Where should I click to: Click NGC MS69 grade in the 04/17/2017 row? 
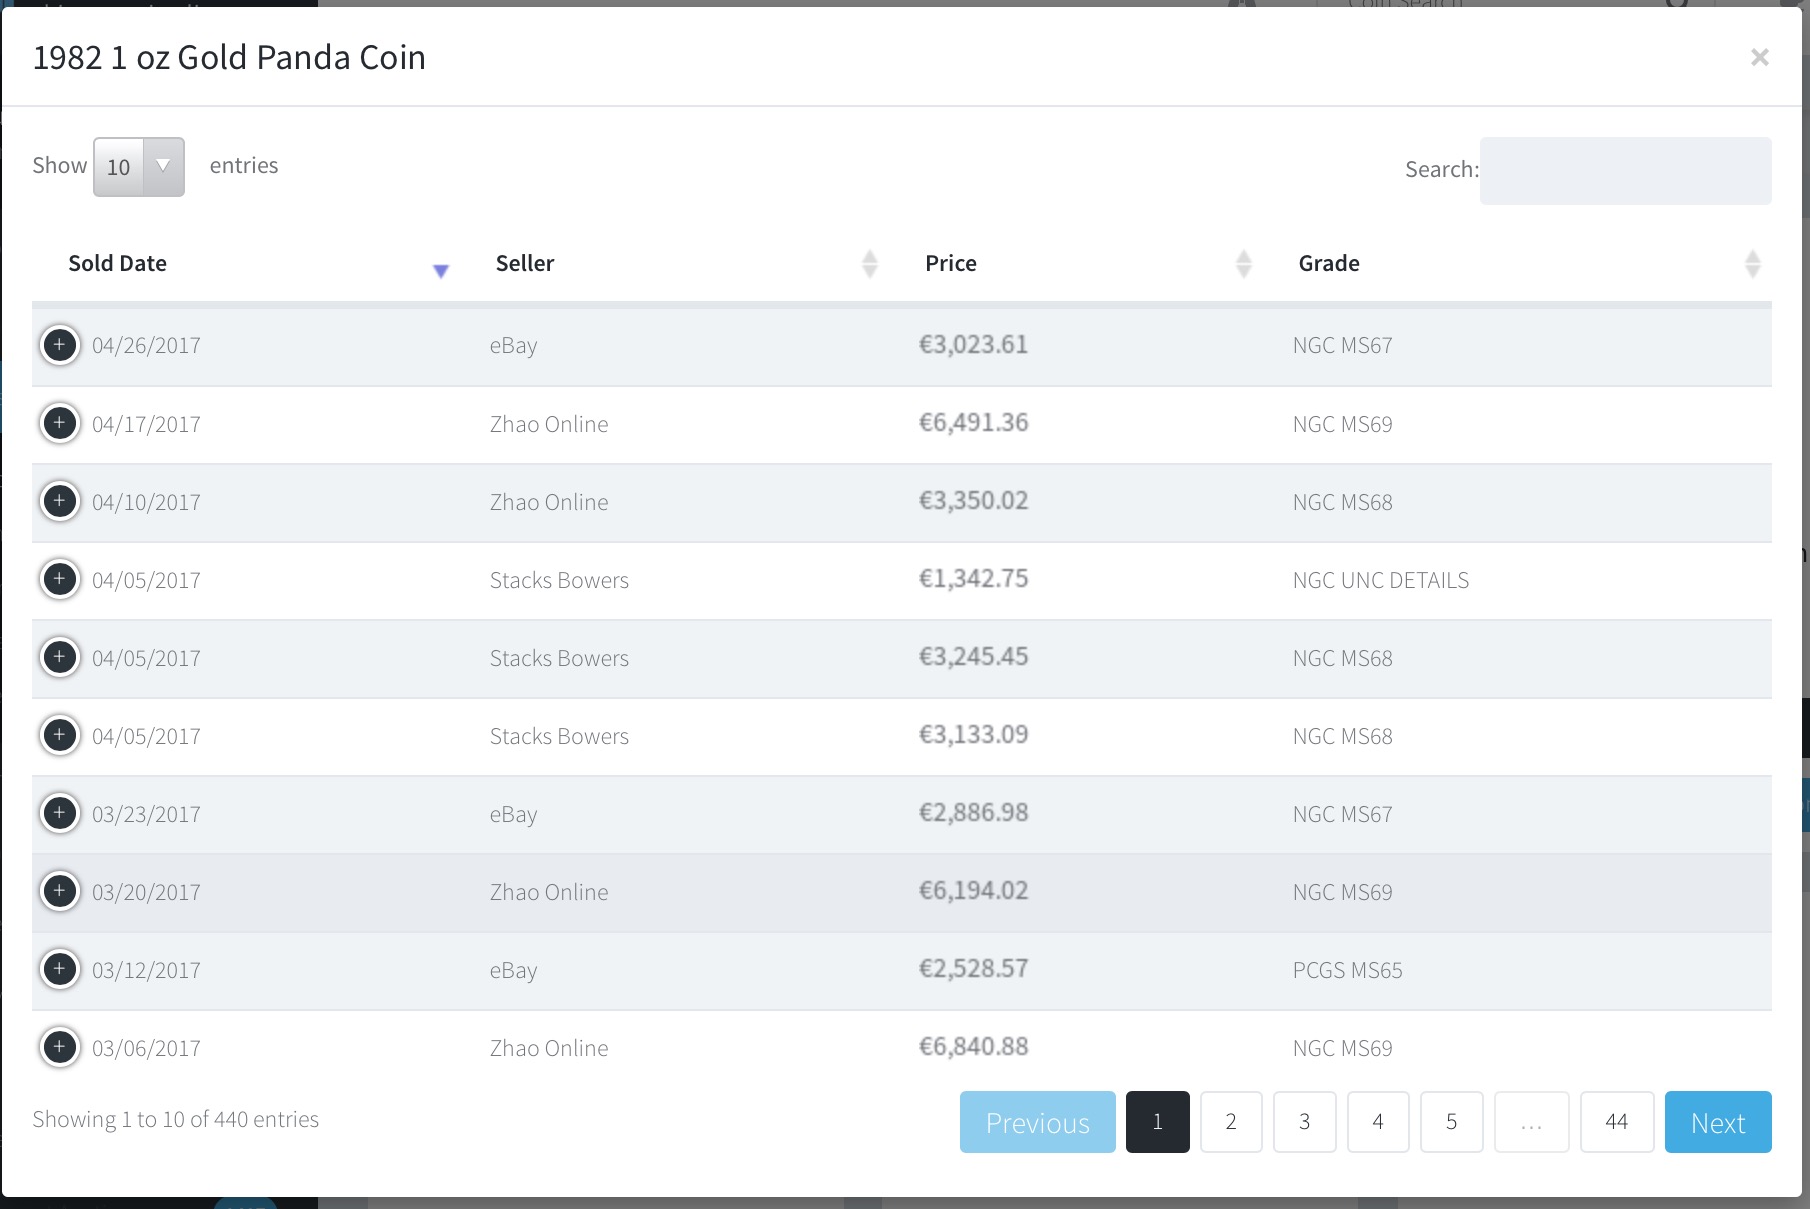[x=1343, y=424]
